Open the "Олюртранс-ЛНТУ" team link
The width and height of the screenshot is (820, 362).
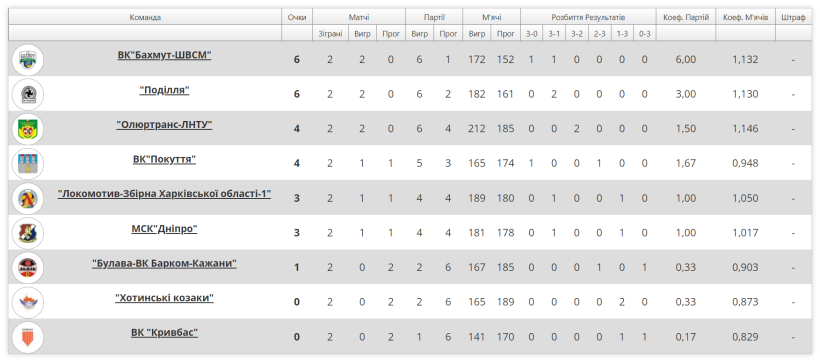pyautogui.click(x=164, y=125)
